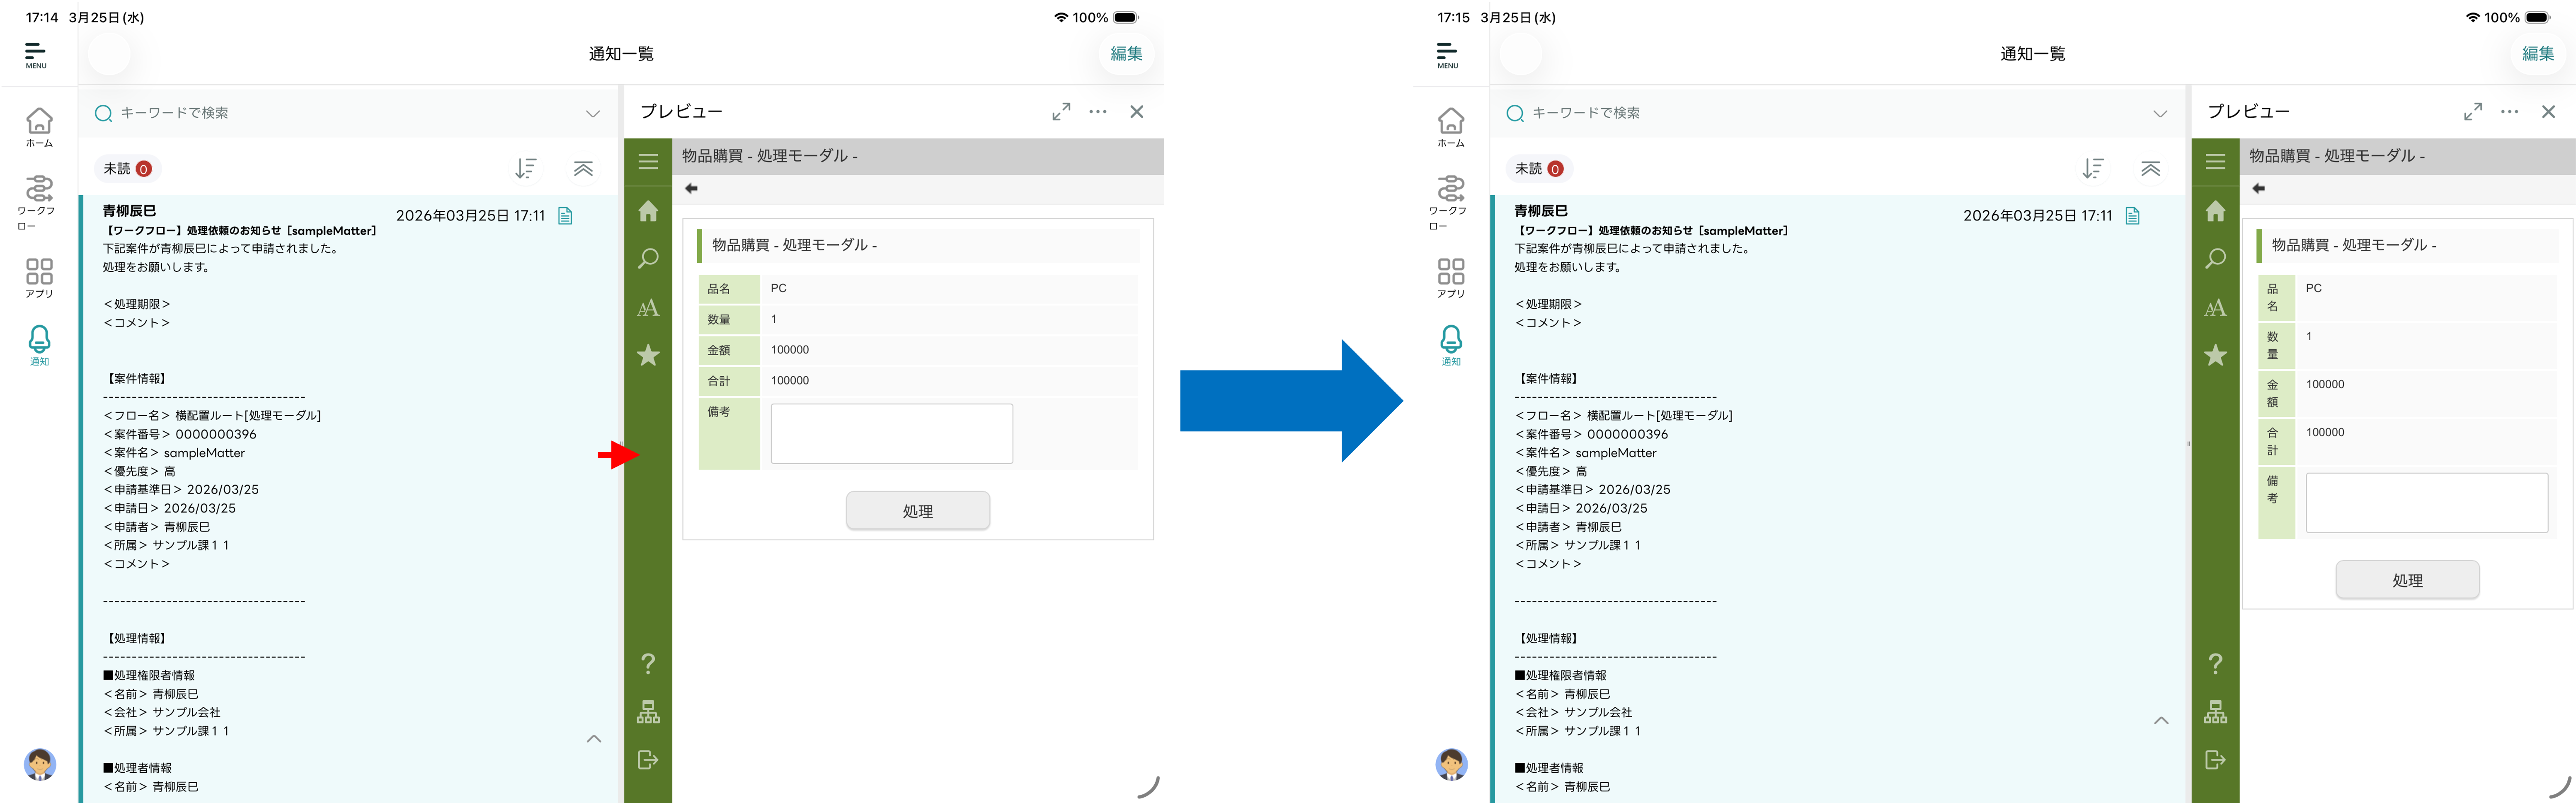Open green sidebar hamburger menu in 17:14 screenshot
The width and height of the screenshot is (2576, 803).
click(x=648, y=161)
